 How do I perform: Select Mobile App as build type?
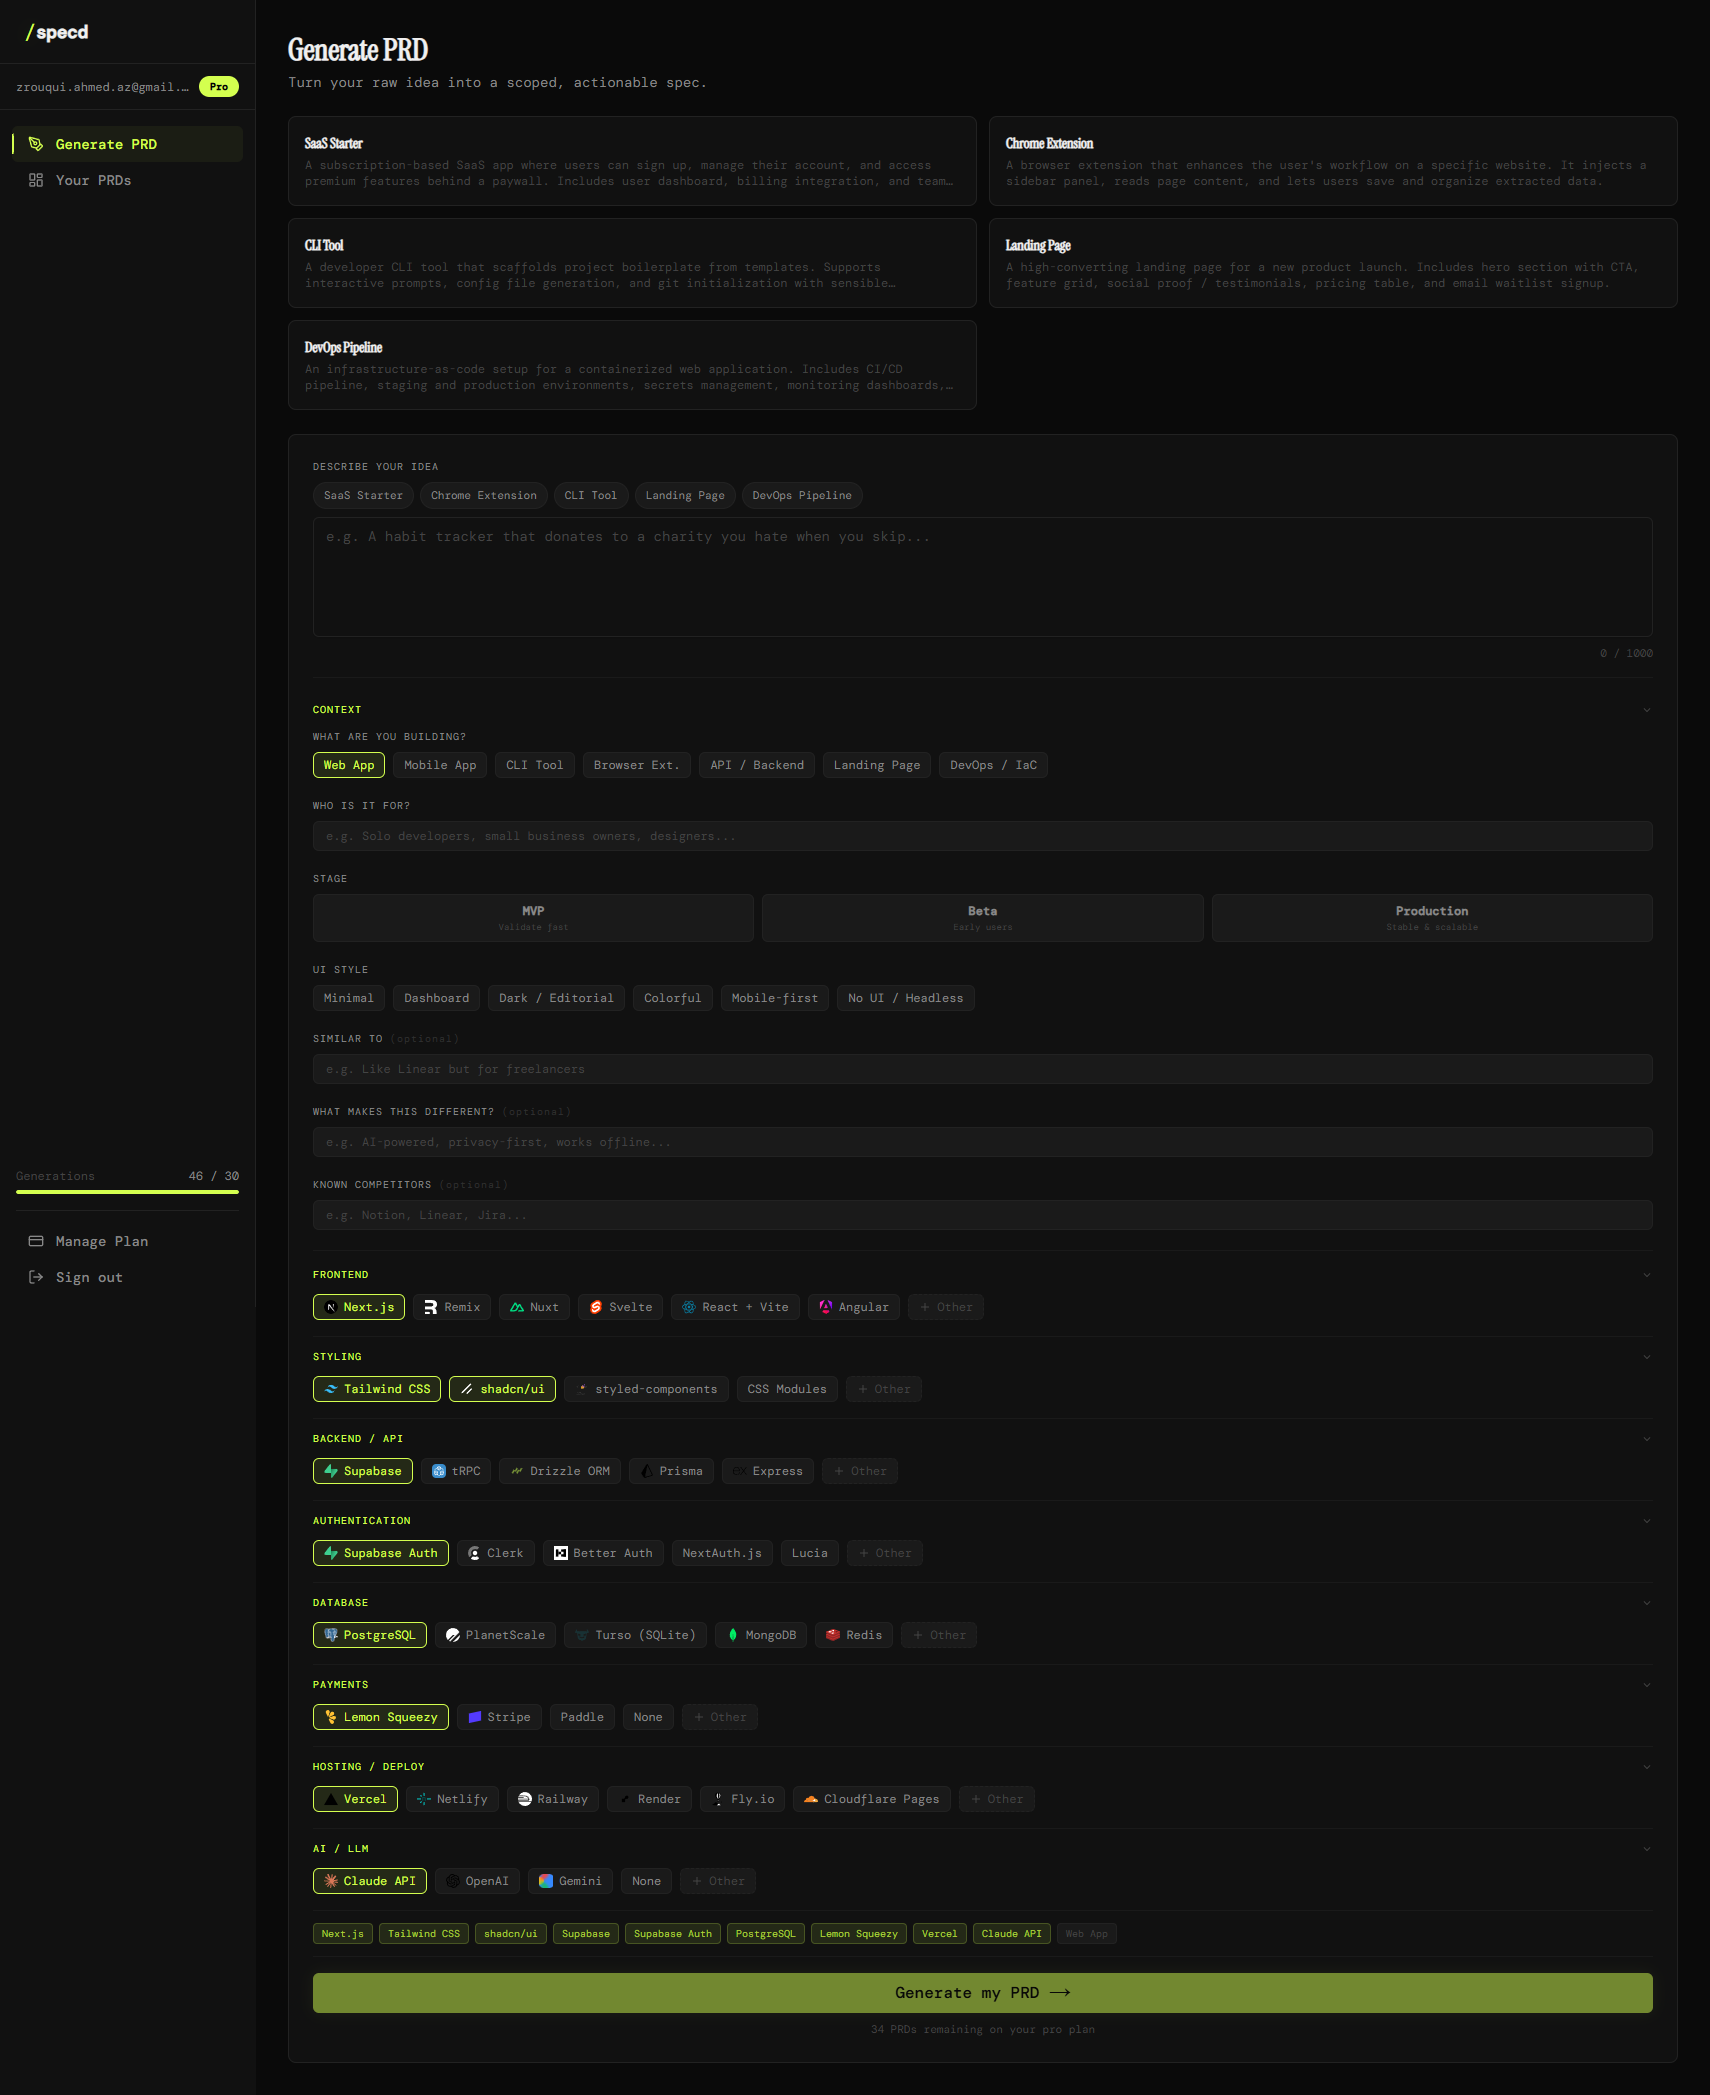(x=440, y=765)
